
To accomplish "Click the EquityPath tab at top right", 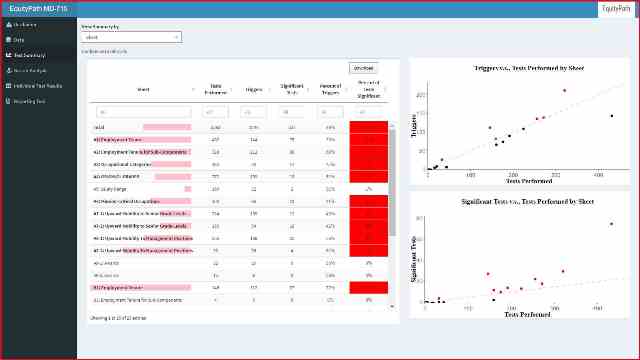I will 616,9.
